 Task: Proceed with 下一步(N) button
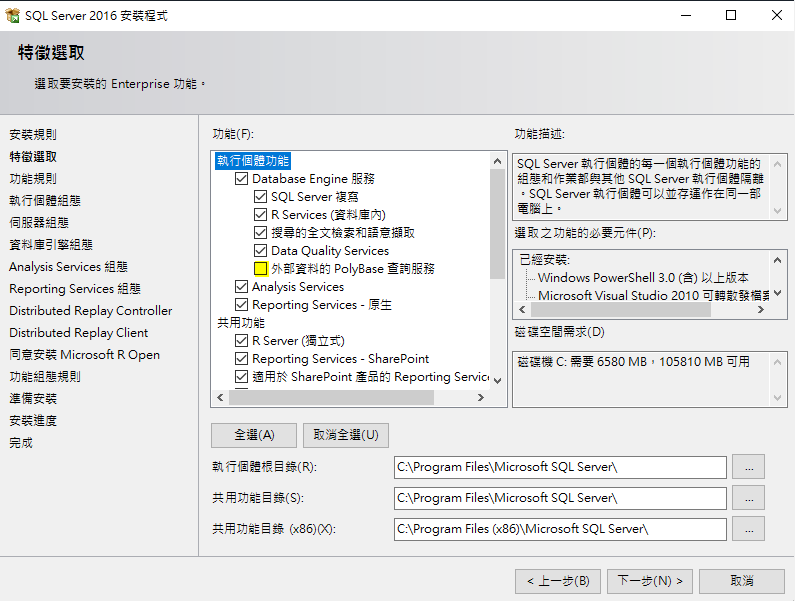point(650,581)
